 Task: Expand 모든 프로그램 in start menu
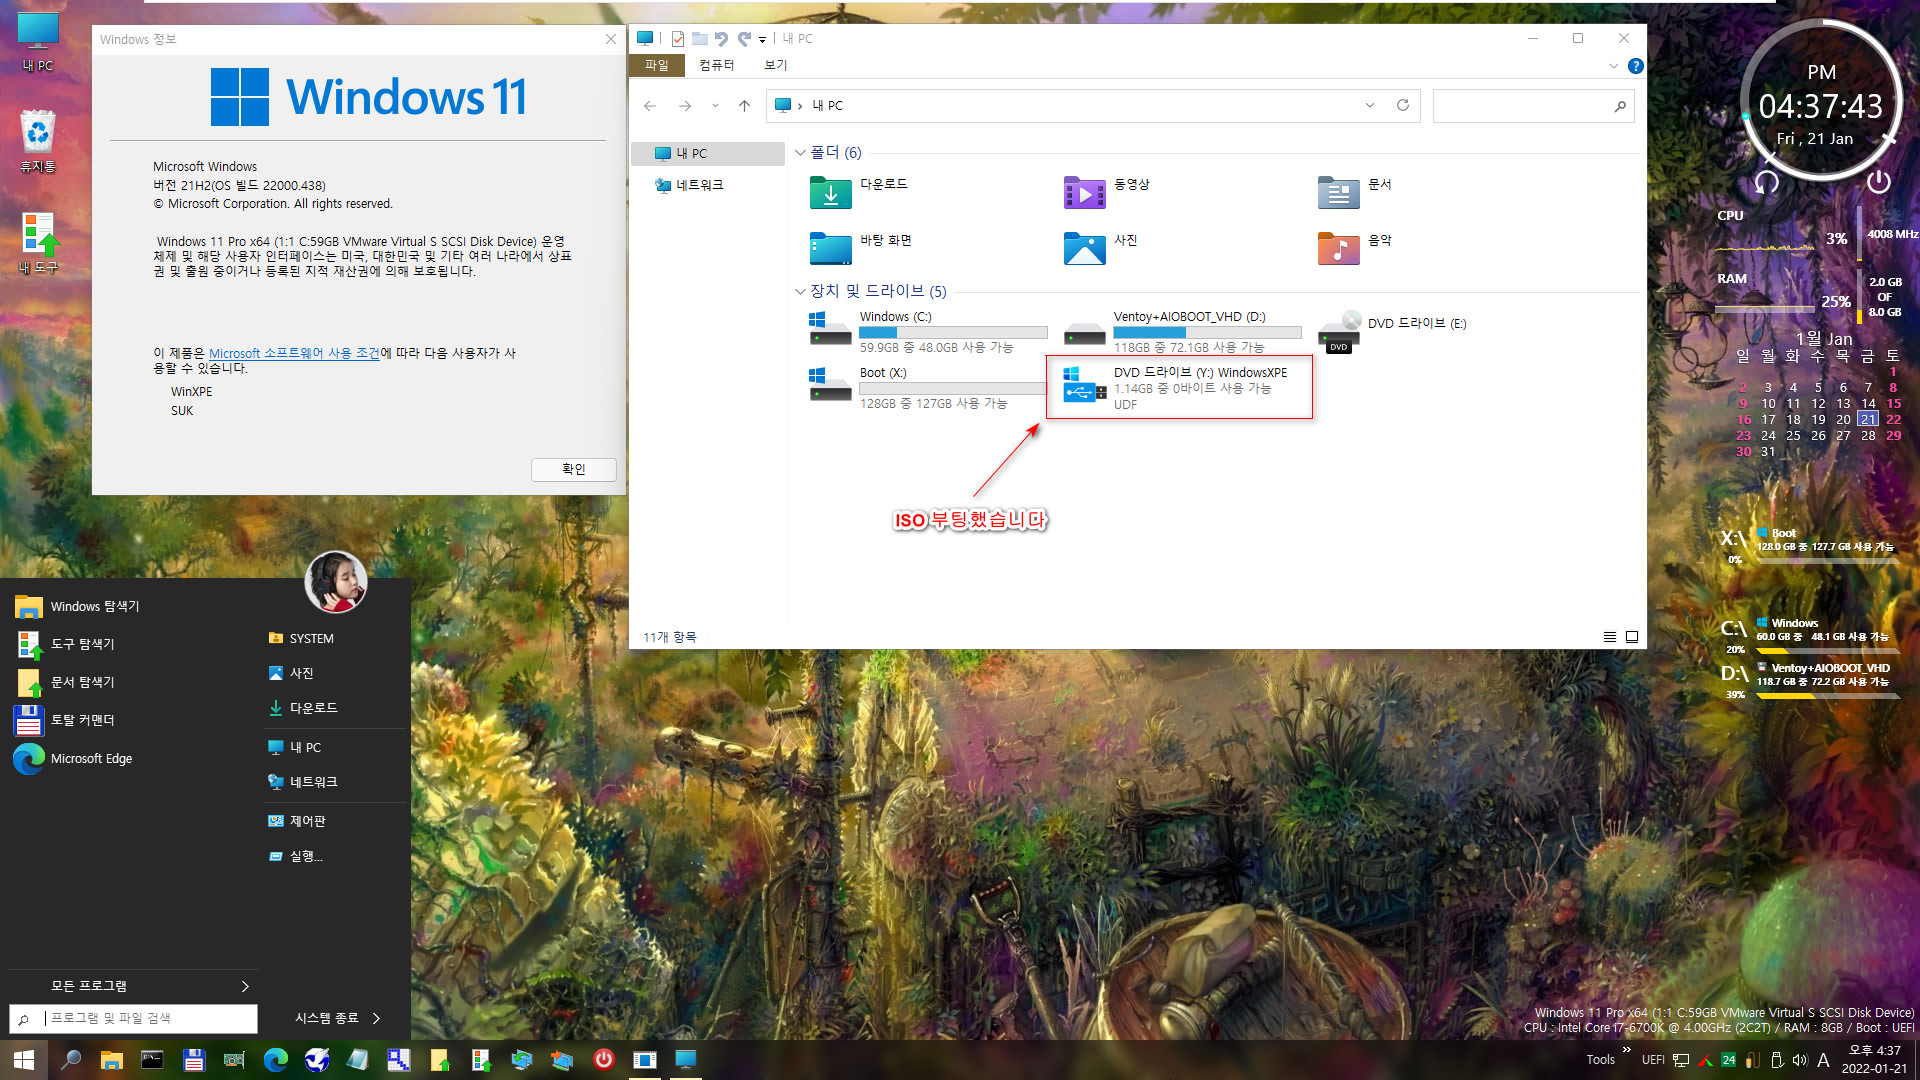click(245, 987)
